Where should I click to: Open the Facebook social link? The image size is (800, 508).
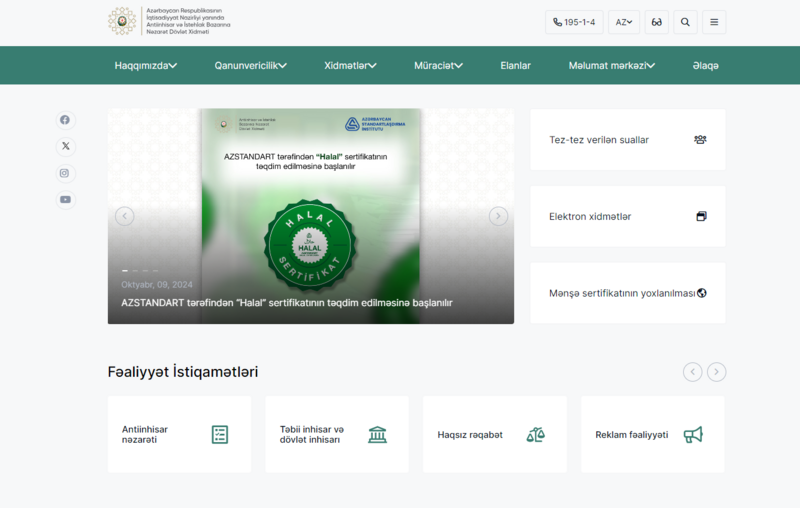[65, 120]
